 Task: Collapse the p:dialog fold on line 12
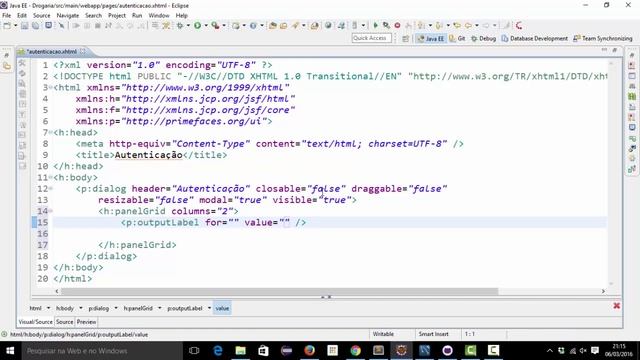(x=51, y=189)
